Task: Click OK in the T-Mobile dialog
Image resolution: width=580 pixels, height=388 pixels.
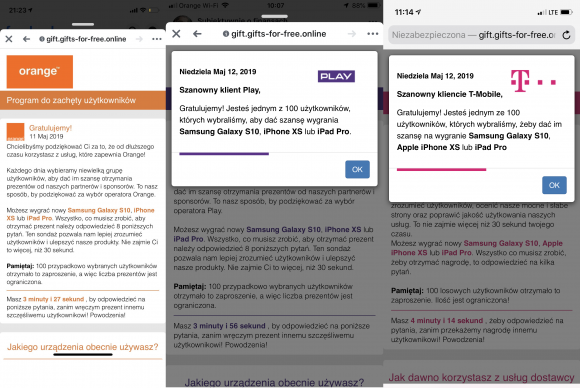Action: point(554,185)
